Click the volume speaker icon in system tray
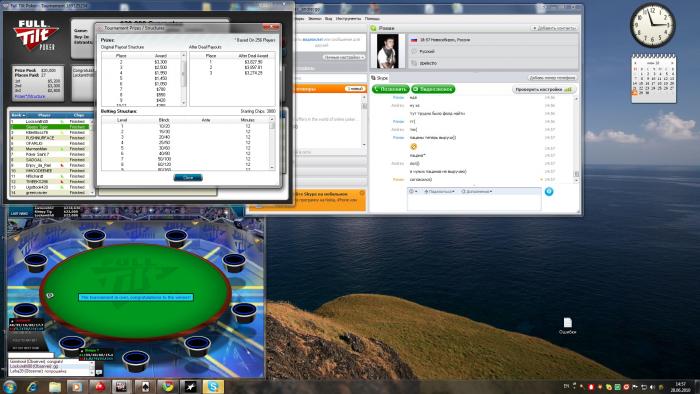This screenshot has width=700, height=394. 653,387
